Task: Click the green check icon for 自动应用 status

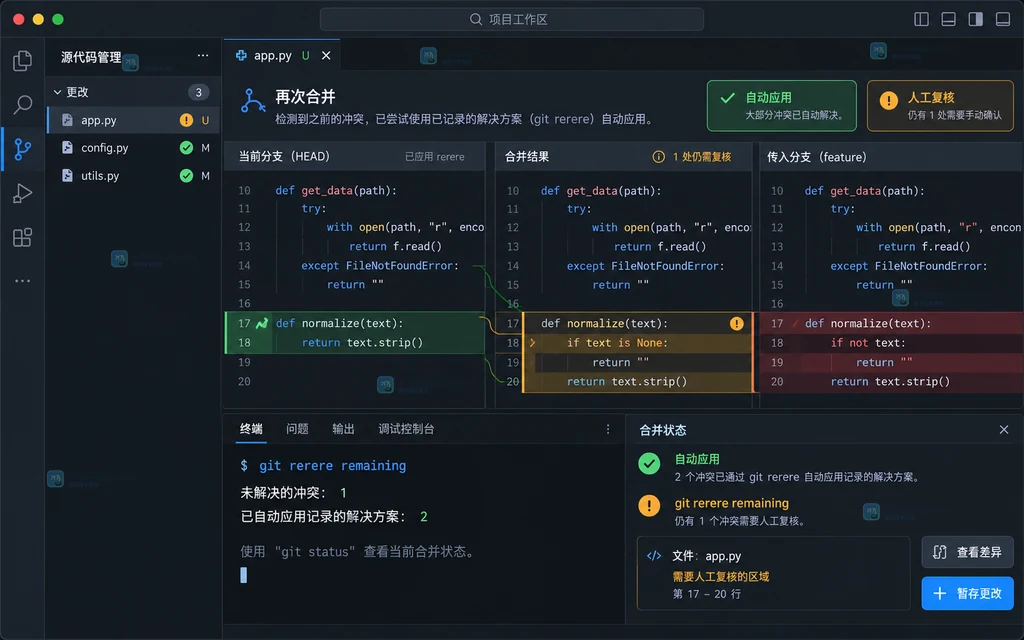Action: tap(649, 463)
